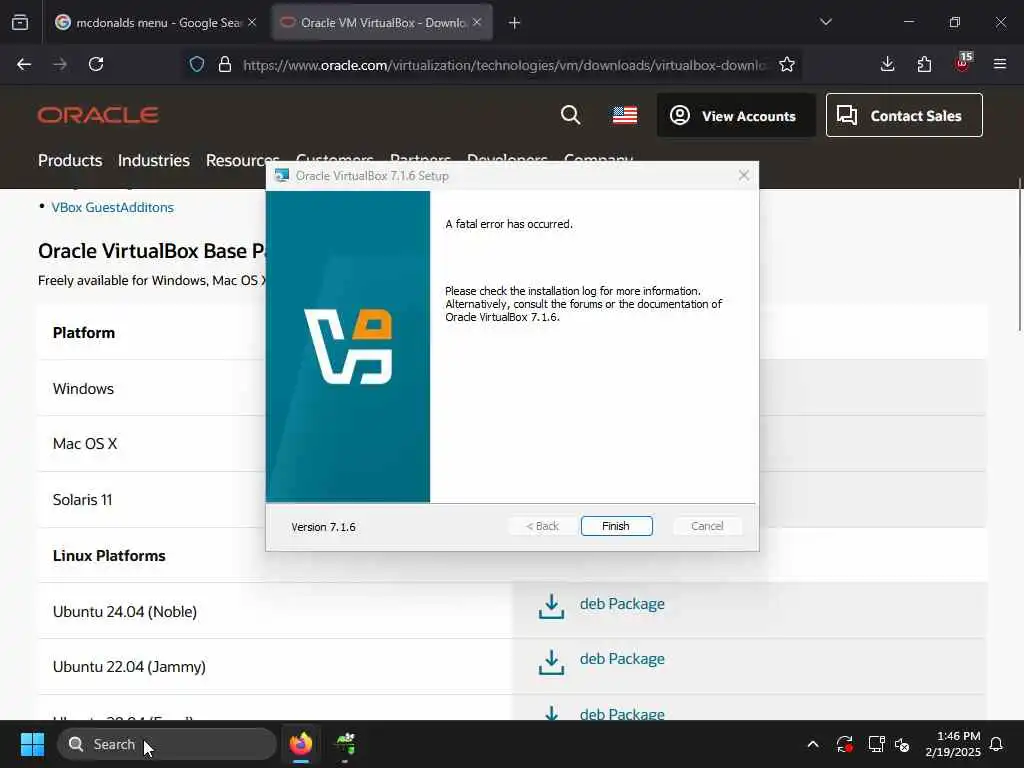Click the taskbar app icon next to Firefox
The image size is (1024, 768).
(345, 744)
